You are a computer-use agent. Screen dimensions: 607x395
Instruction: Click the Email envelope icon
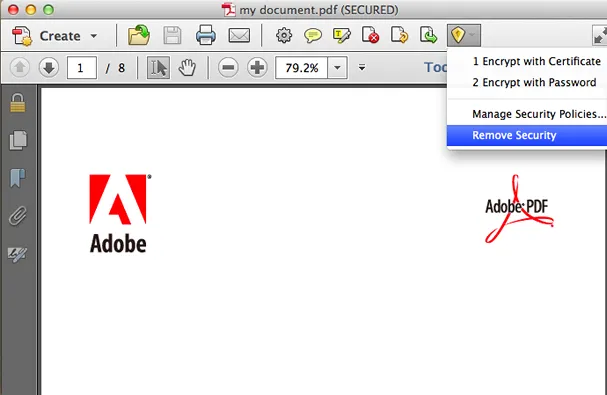239,36
